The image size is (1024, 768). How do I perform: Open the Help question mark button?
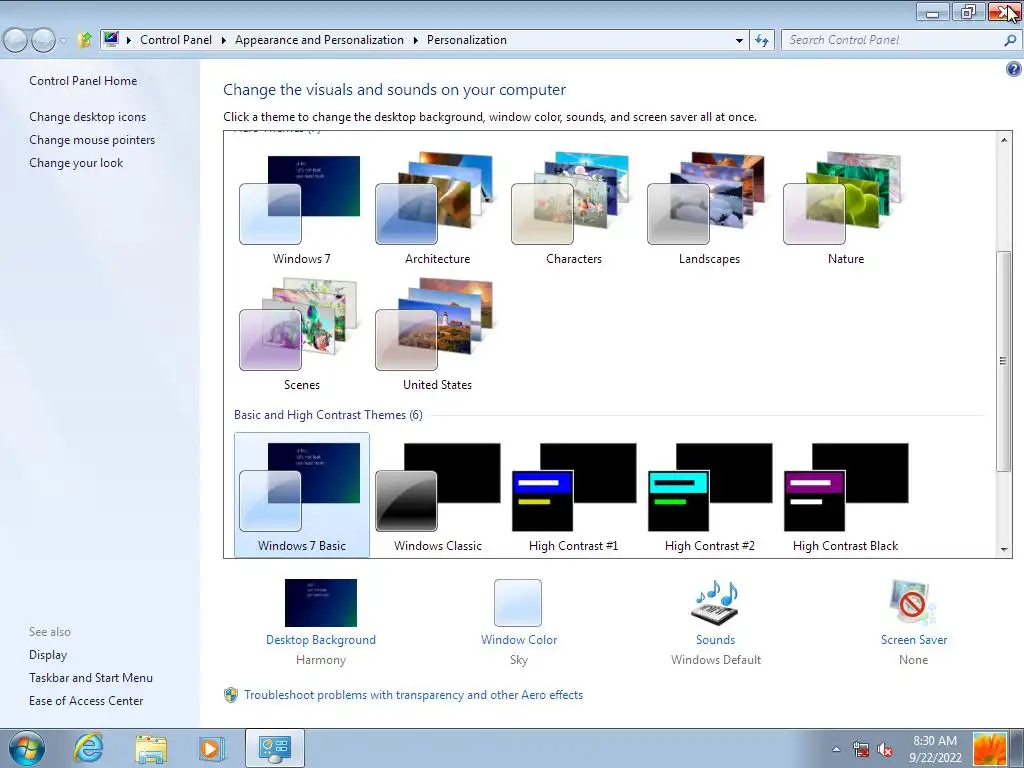pos(1014,69)
